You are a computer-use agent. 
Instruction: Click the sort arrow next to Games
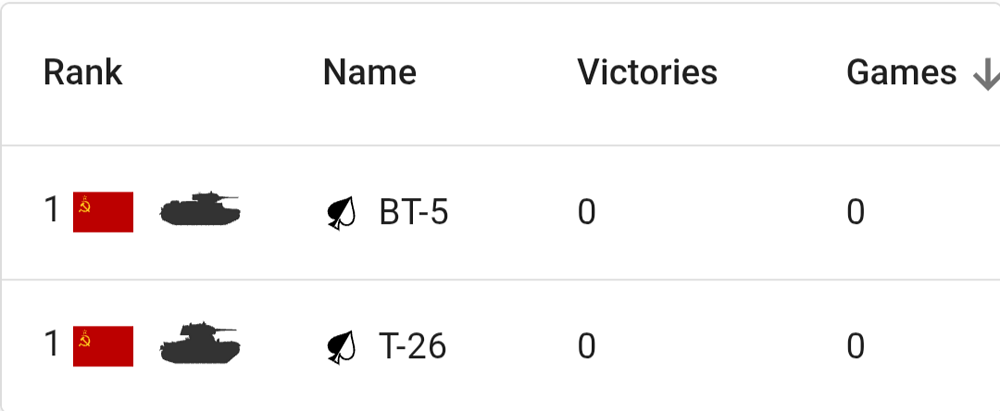click(986, 73)
